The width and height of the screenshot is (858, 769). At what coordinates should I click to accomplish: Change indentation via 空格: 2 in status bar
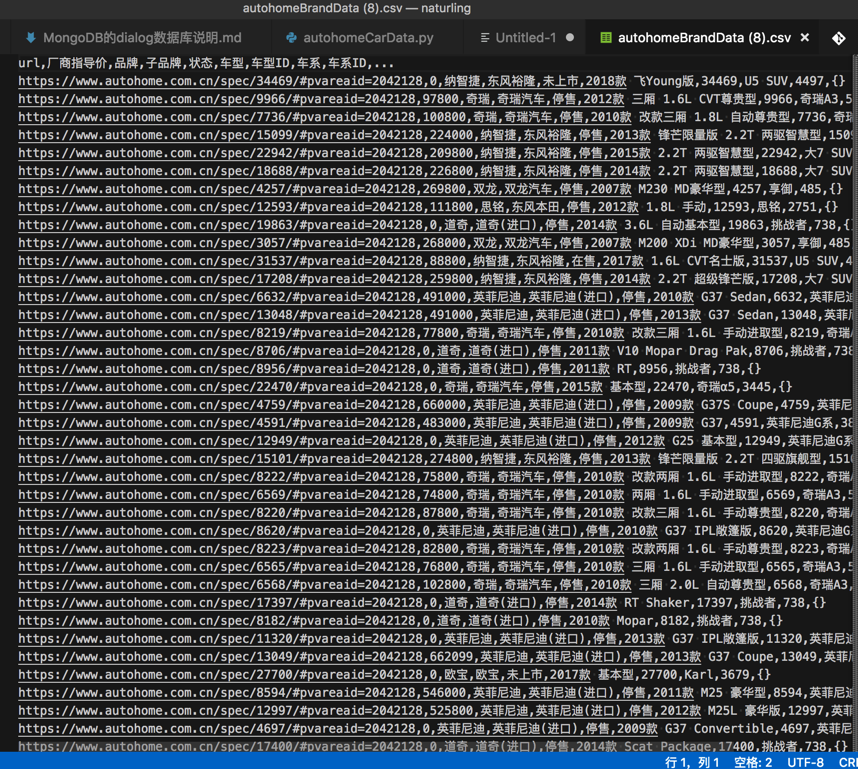(753, 762)
